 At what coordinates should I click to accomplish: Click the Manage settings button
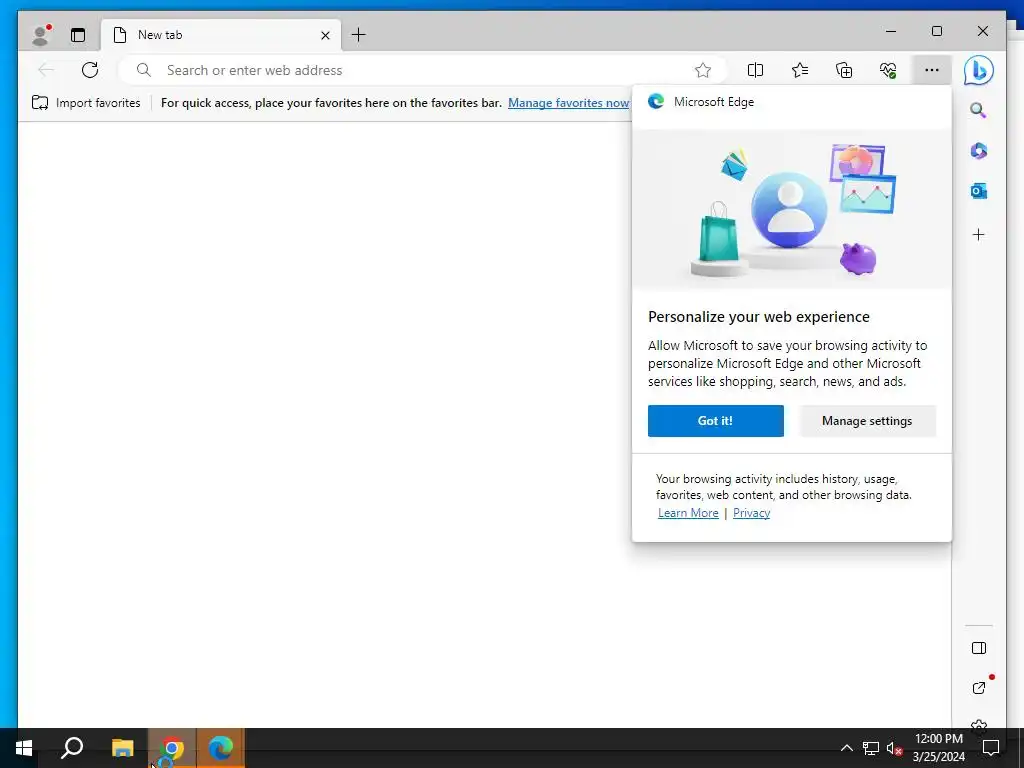click(x=867, y=421)
